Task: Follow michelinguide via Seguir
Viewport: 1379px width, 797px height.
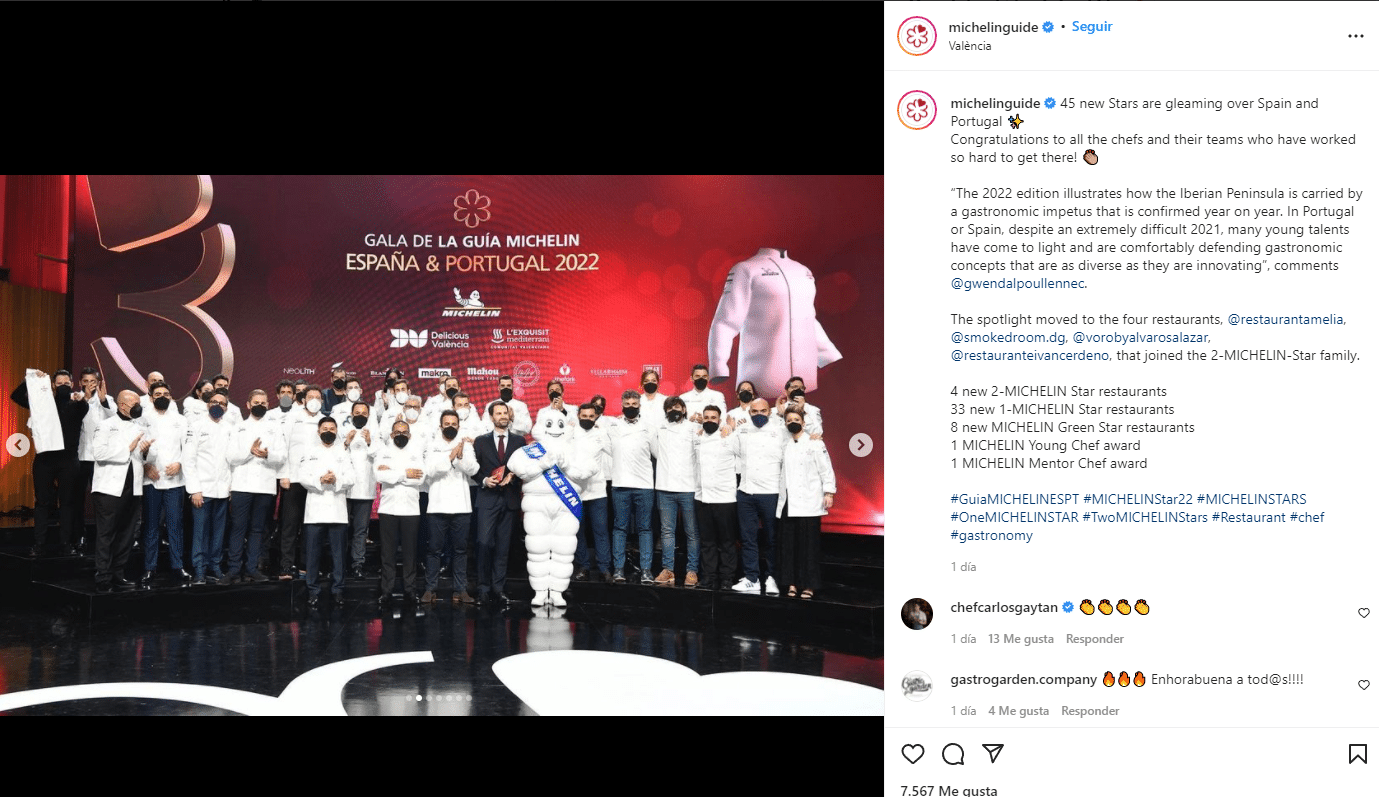Action: [1092, 27]
